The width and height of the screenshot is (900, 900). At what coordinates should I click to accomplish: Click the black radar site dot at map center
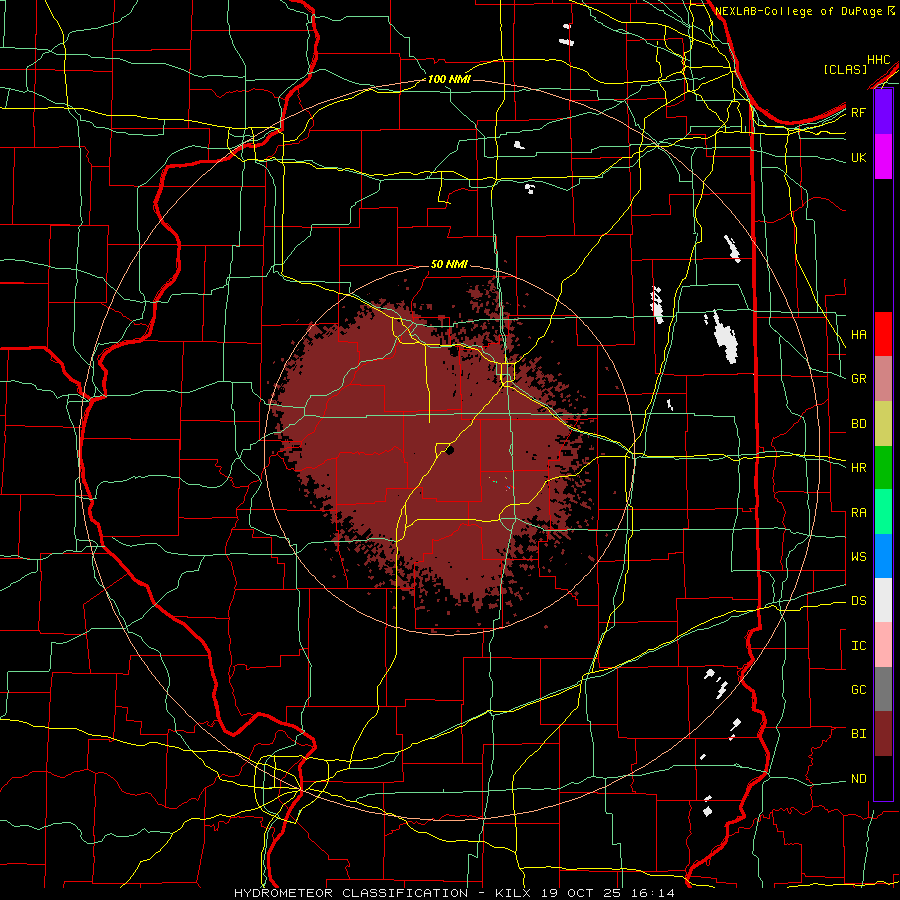tap(450, 451)
